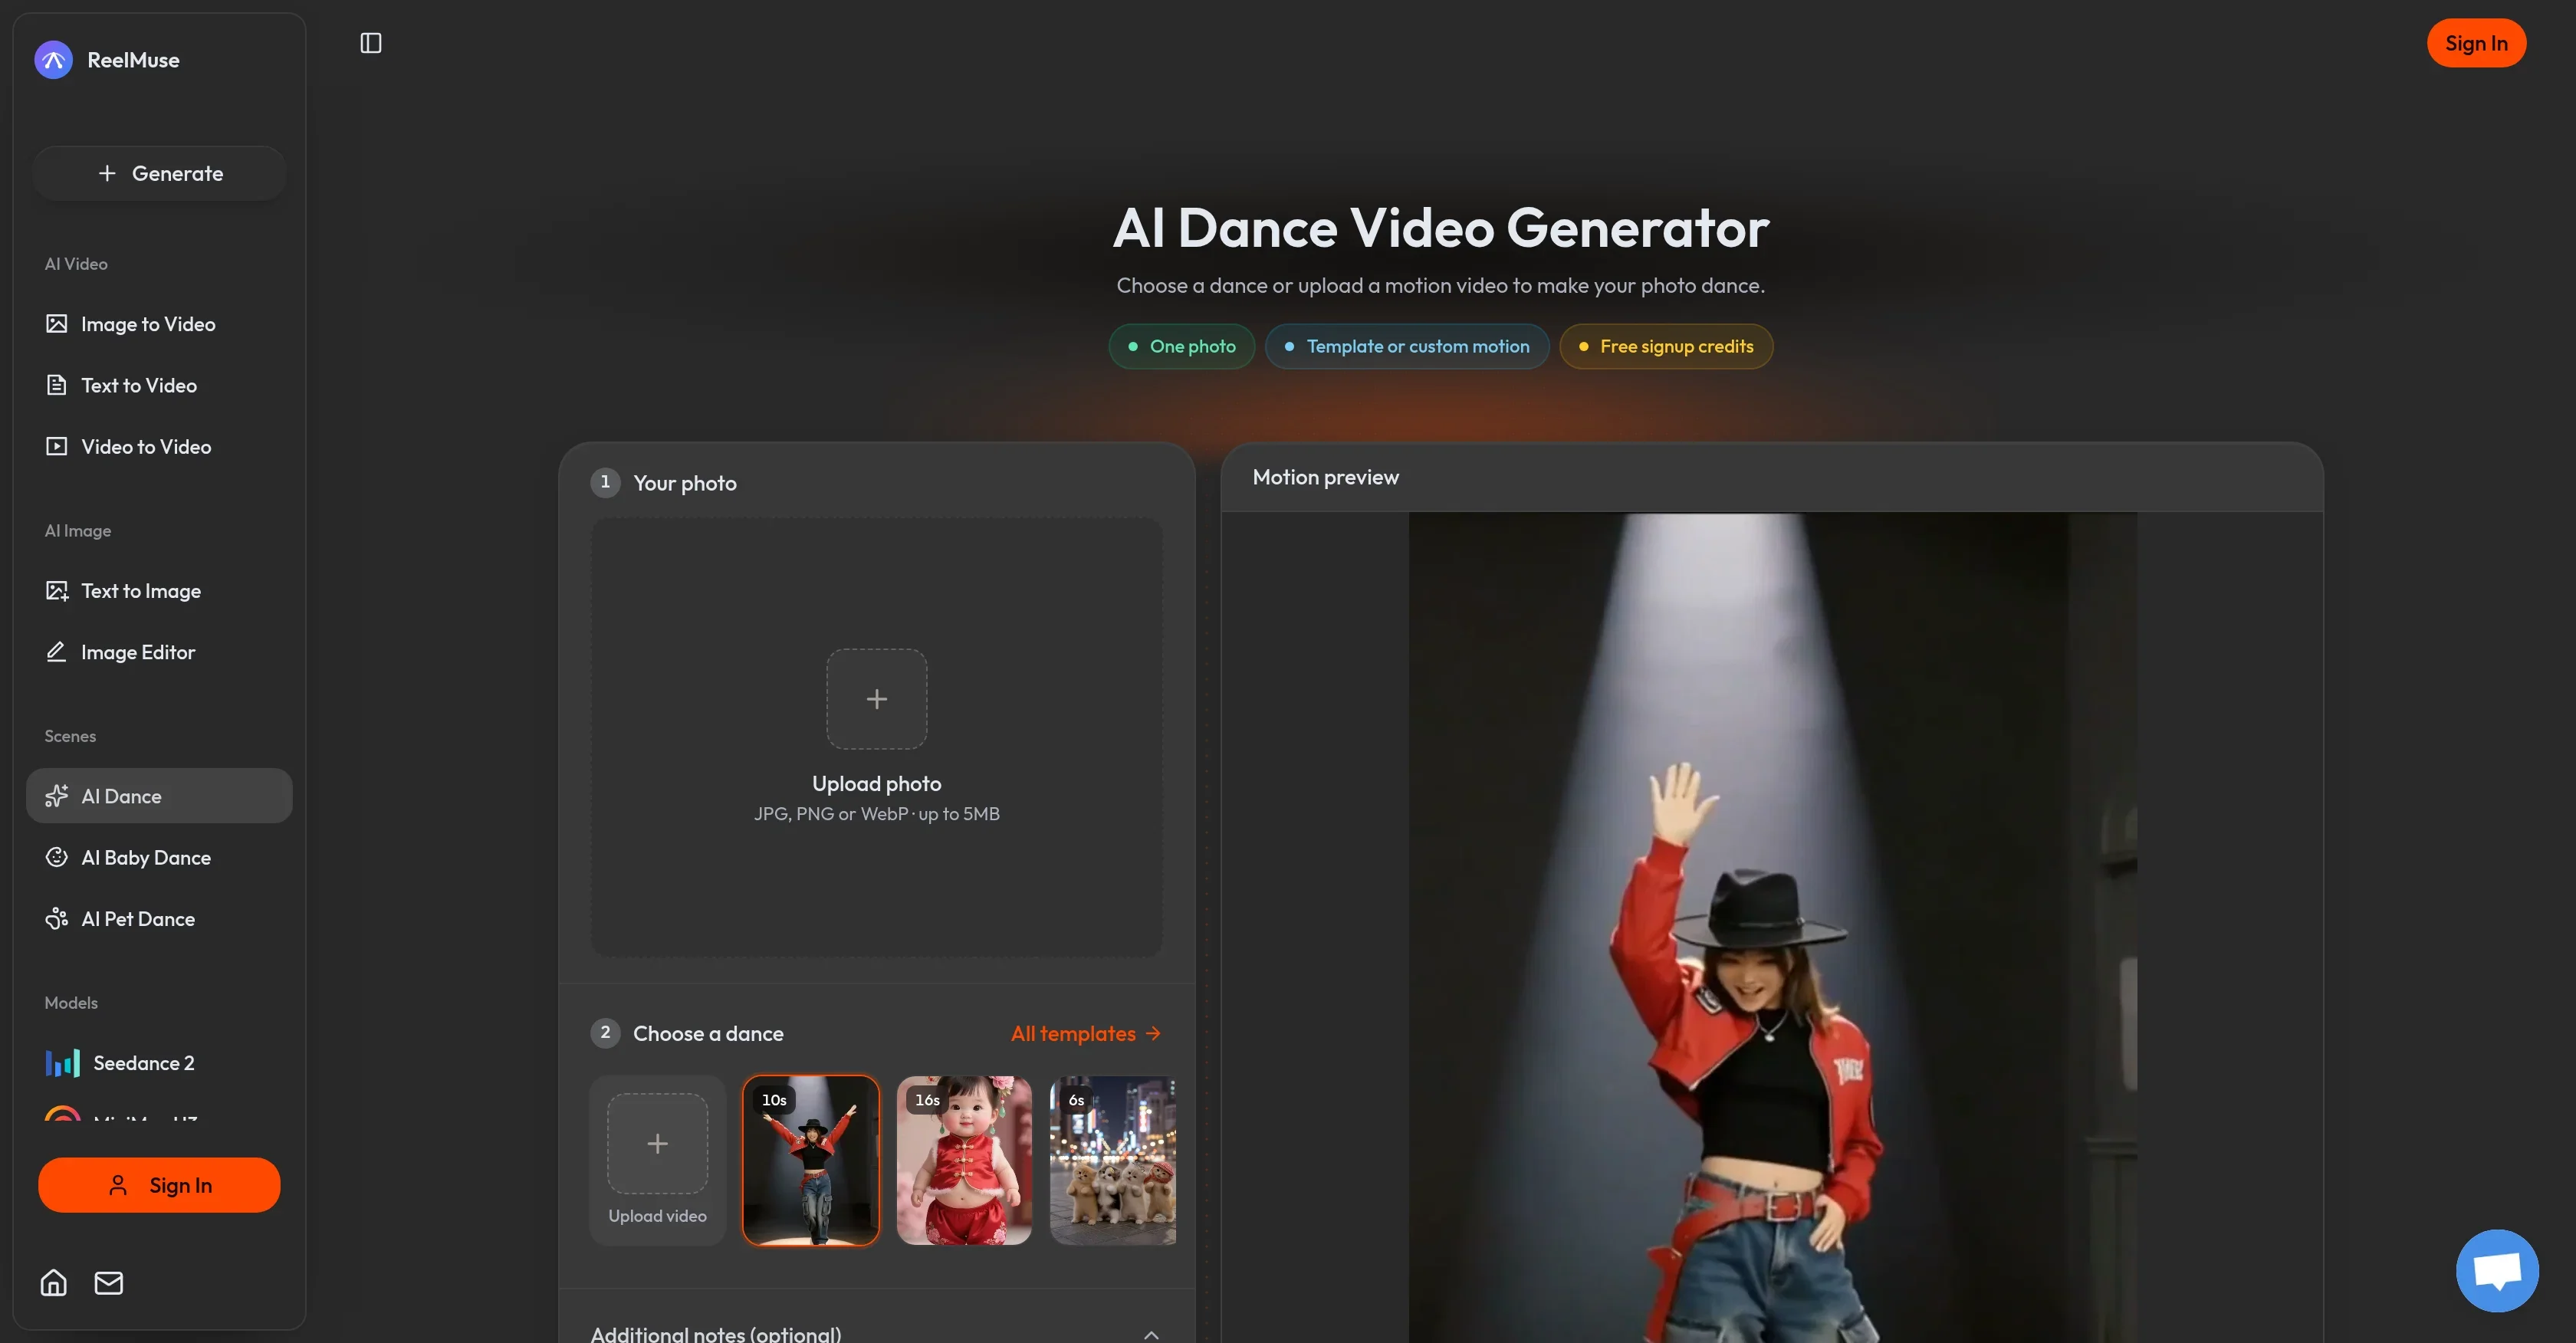This screenshot has width=2576, height=1343.
Task: Click the mail envelope icon
Action: tap(109, 1282)
